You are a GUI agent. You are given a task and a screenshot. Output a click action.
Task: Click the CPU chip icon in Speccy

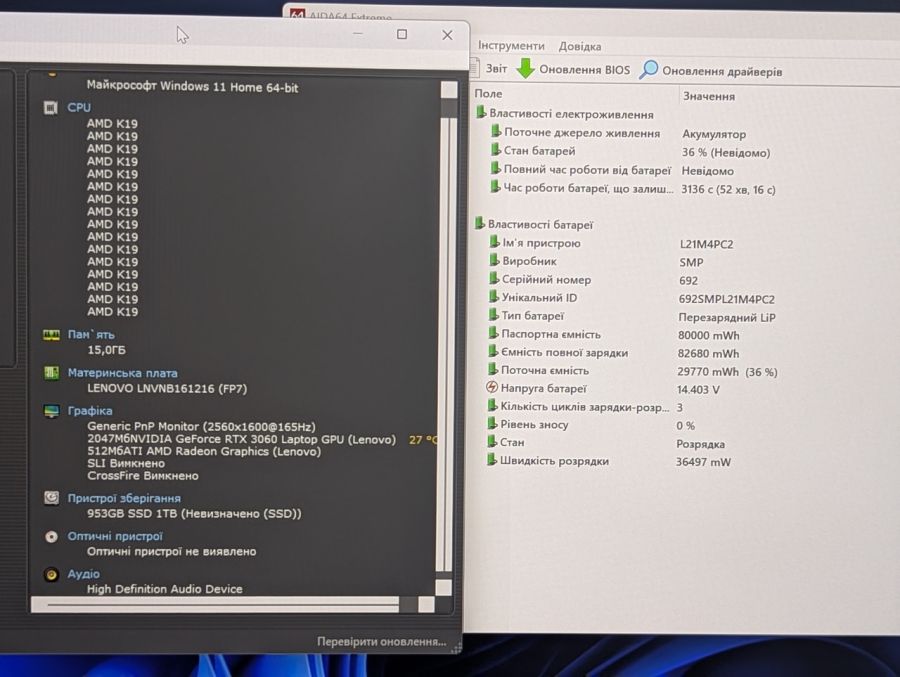[x=51, y=107]
